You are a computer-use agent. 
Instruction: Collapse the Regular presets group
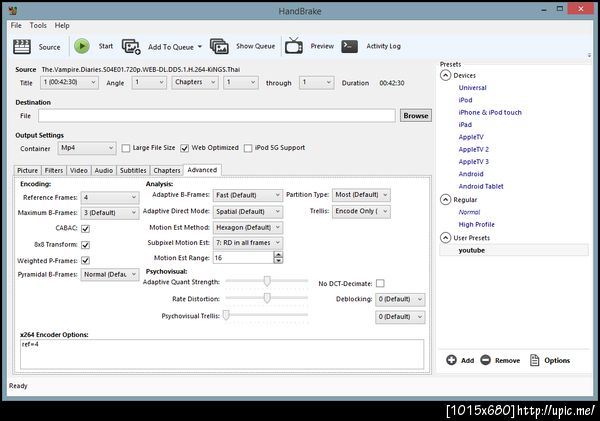[x=445, y=200]
